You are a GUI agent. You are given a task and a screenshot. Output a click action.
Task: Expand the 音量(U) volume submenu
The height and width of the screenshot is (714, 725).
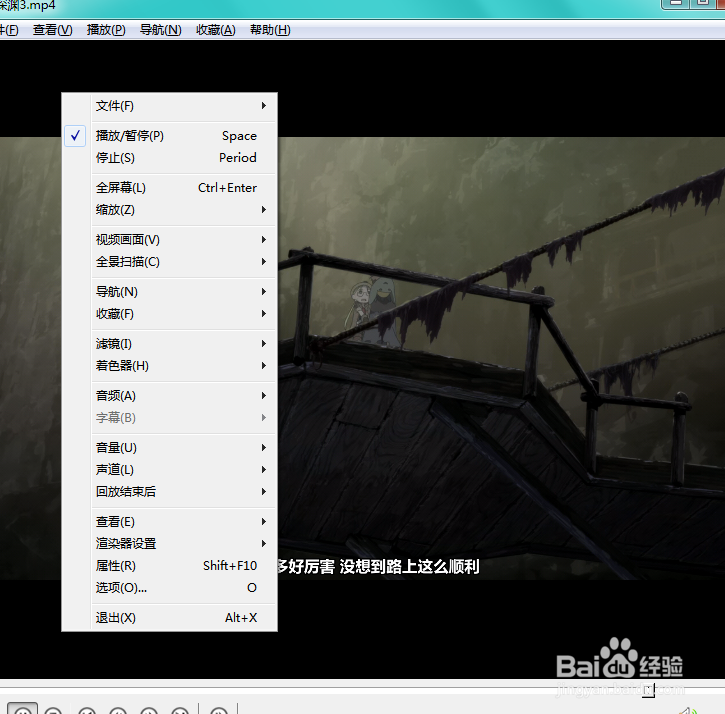pos(169,448)
